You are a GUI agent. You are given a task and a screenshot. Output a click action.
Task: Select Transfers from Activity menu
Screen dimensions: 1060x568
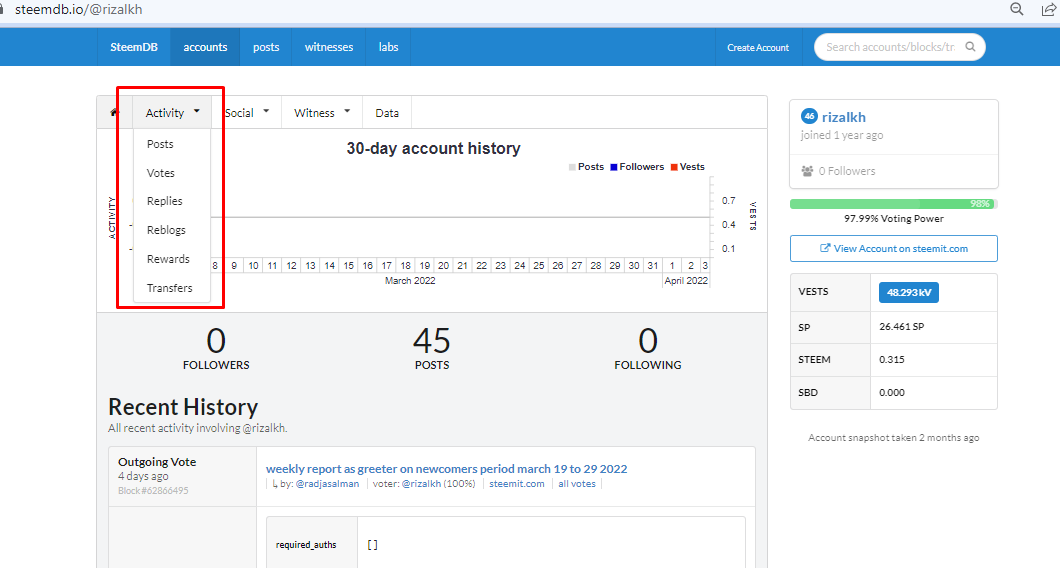[x=170, y=288]
